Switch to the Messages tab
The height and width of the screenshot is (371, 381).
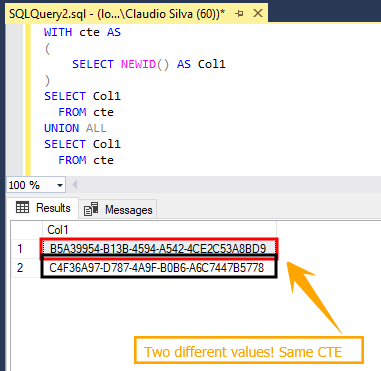pyautogui.click(x=118, y=210)
